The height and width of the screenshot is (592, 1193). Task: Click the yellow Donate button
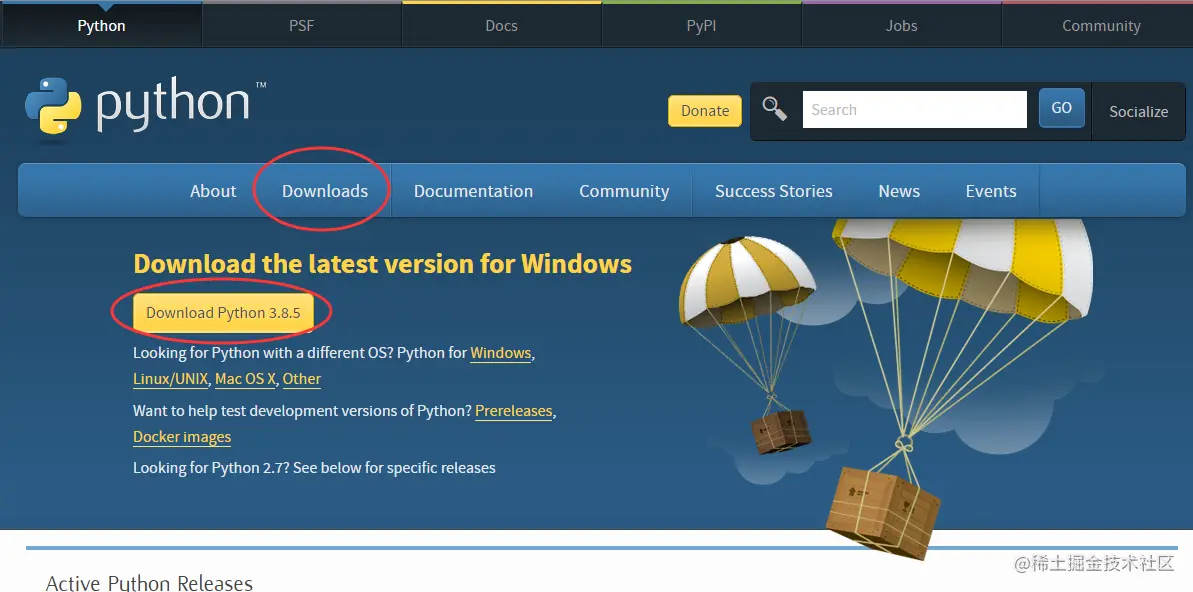pos(705,110)
